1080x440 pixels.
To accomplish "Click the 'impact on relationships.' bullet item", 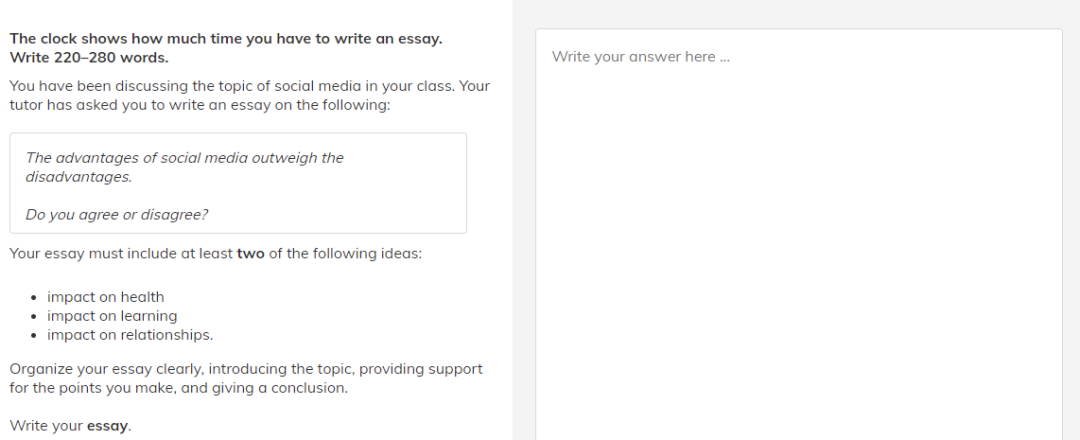I will pyautogui.click(x=130, y=335).
